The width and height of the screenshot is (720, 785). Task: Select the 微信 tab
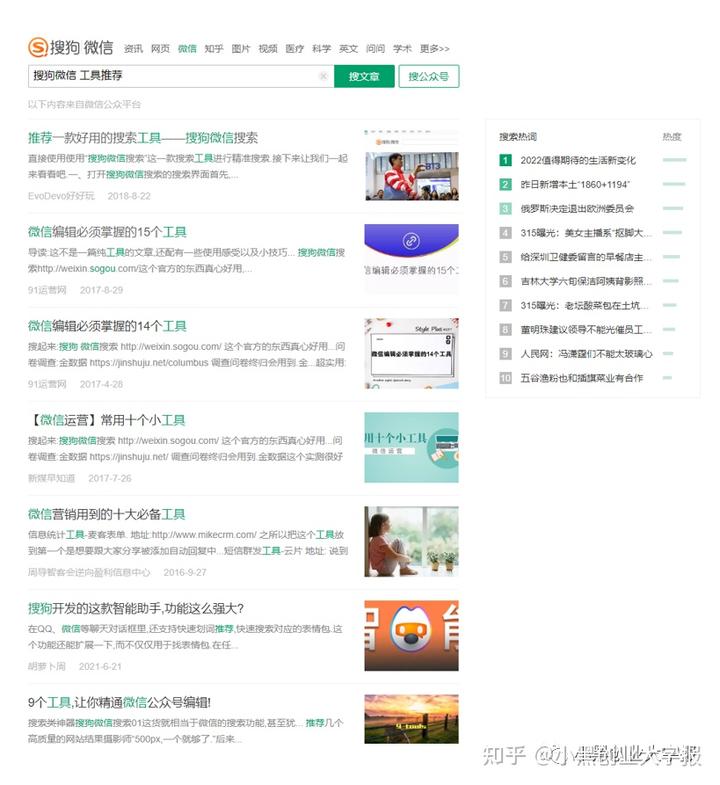point(187,49)
